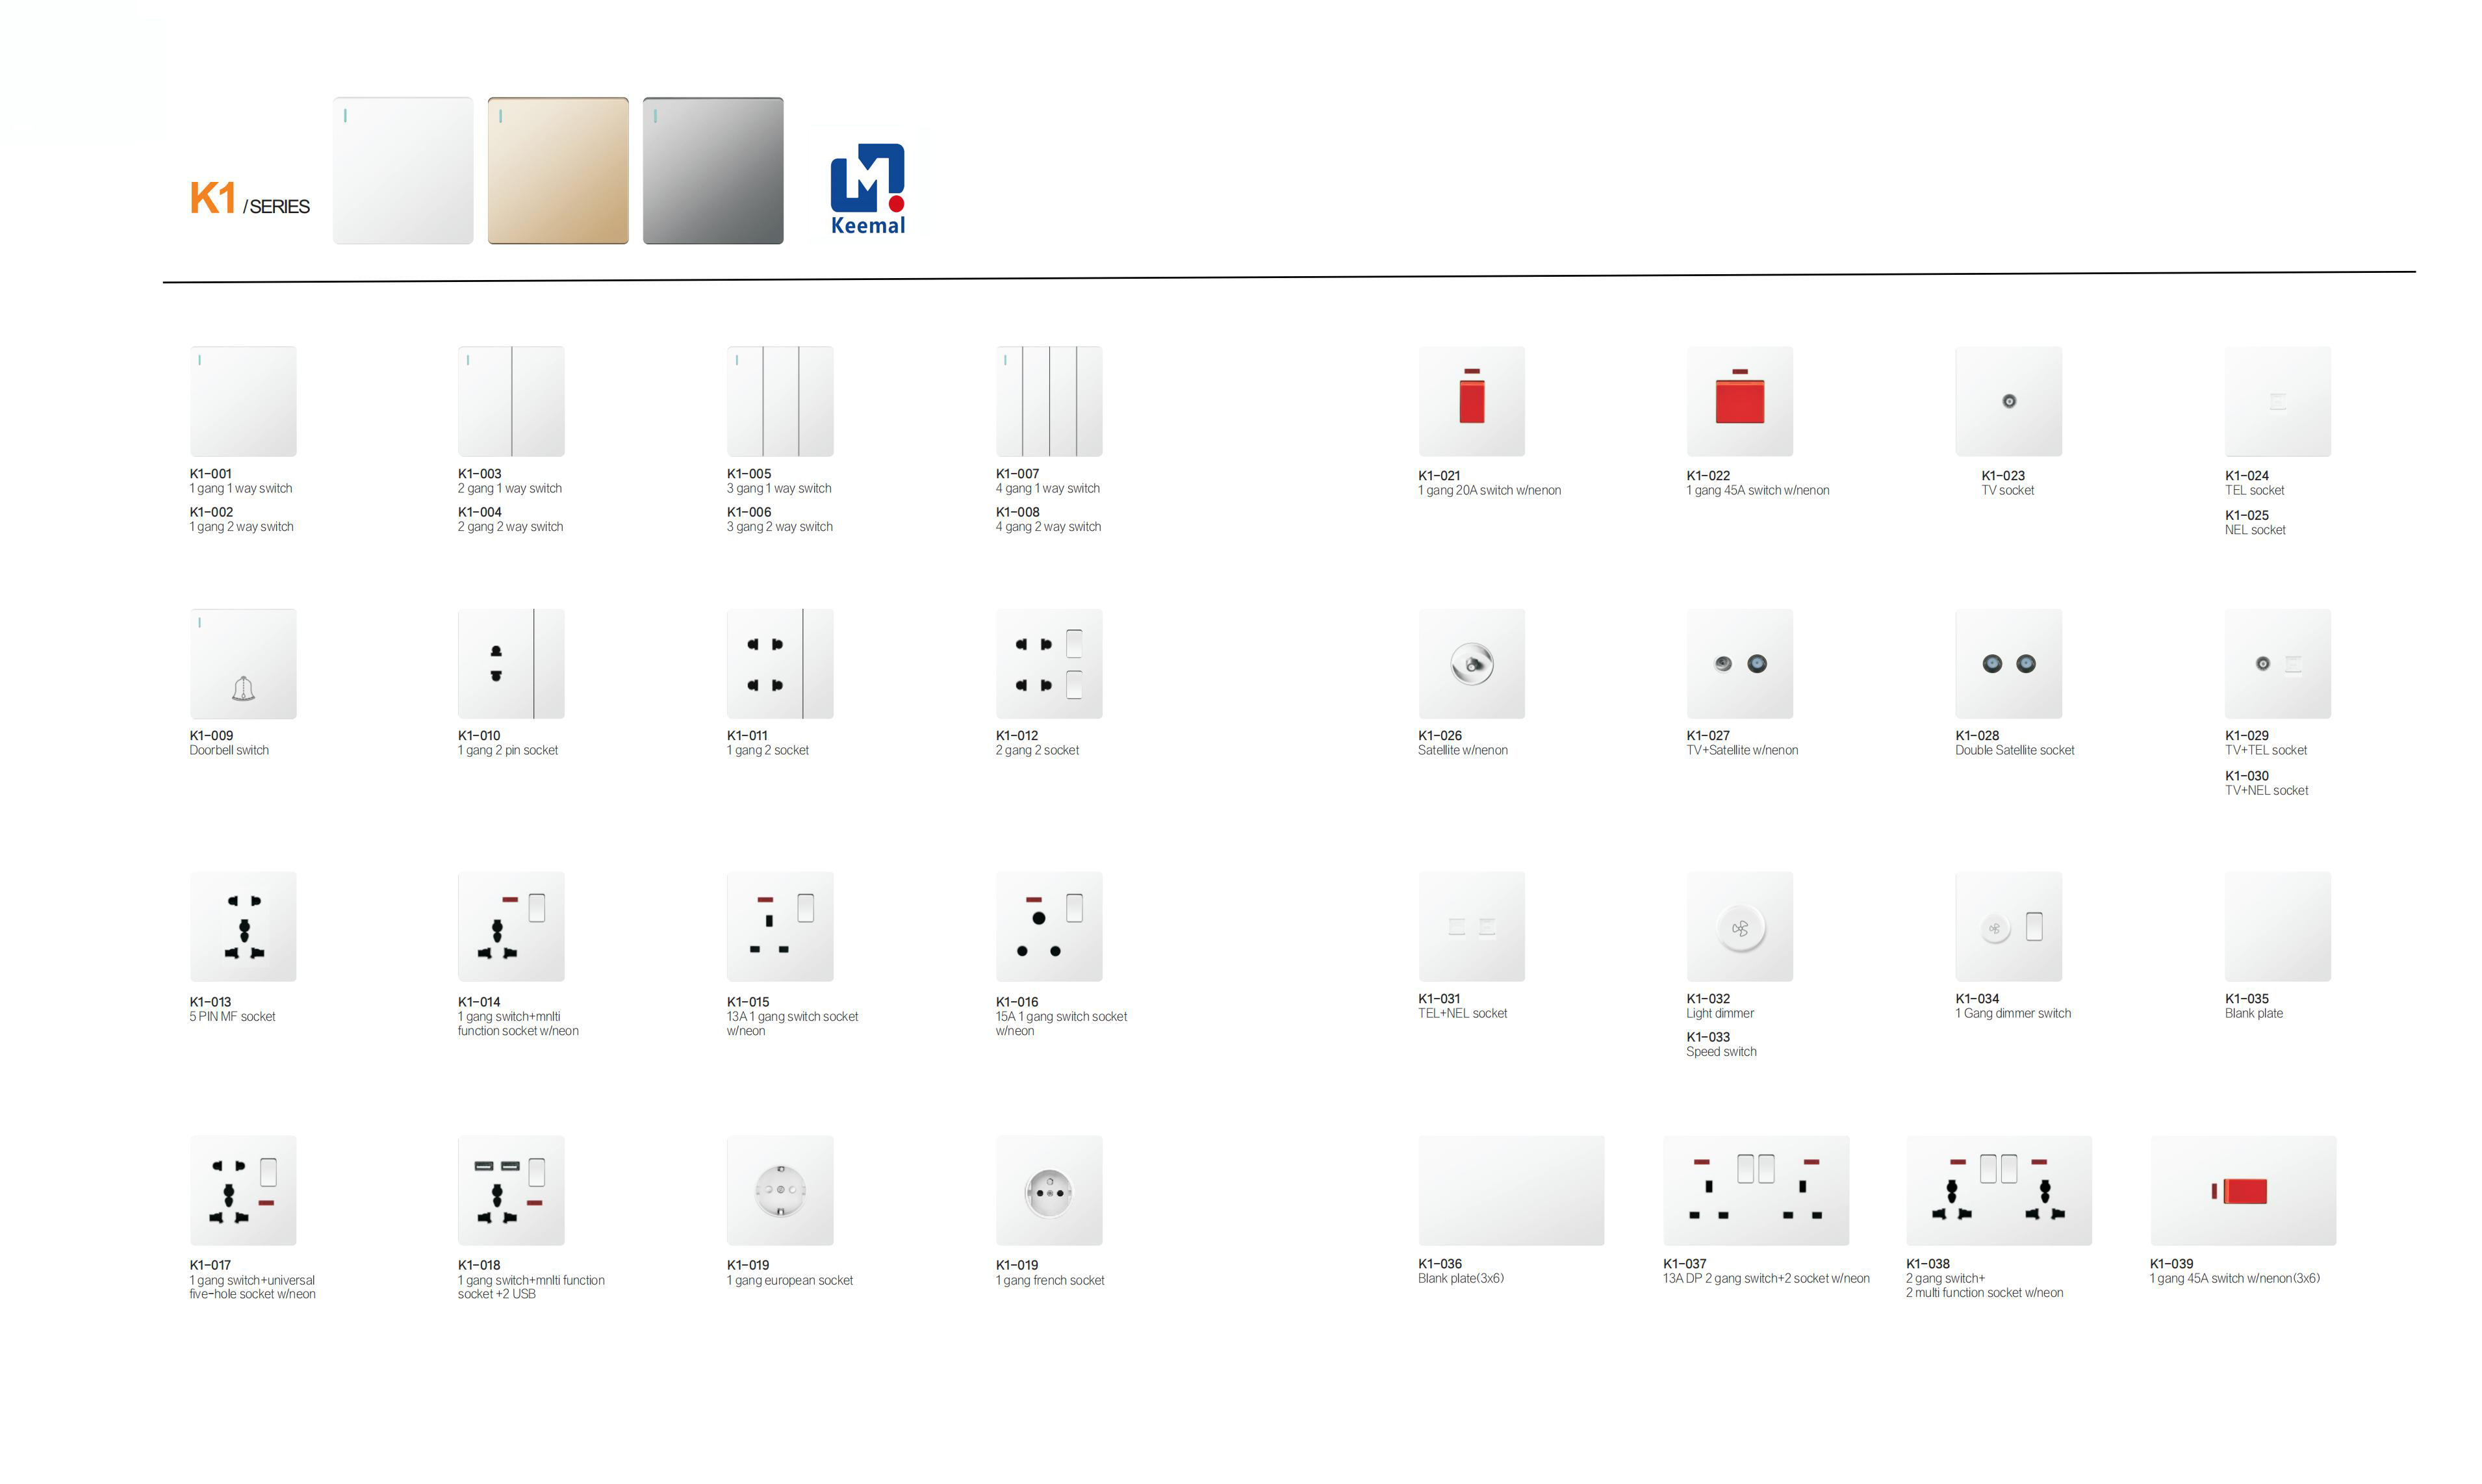
Task: Click the 'Satellite w/nenon' label
Action: pyautogui.click(x=1463, y=751)
